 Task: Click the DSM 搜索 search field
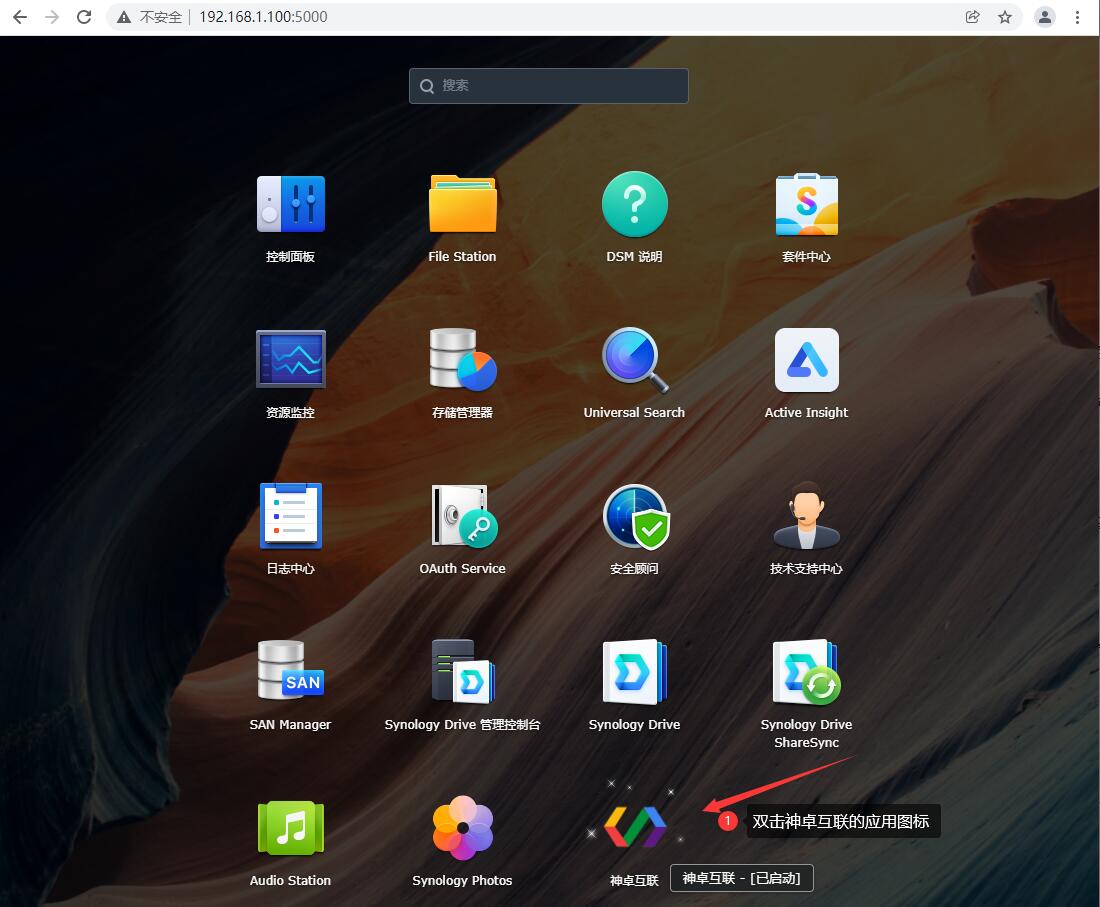click(x=549, y=86)
